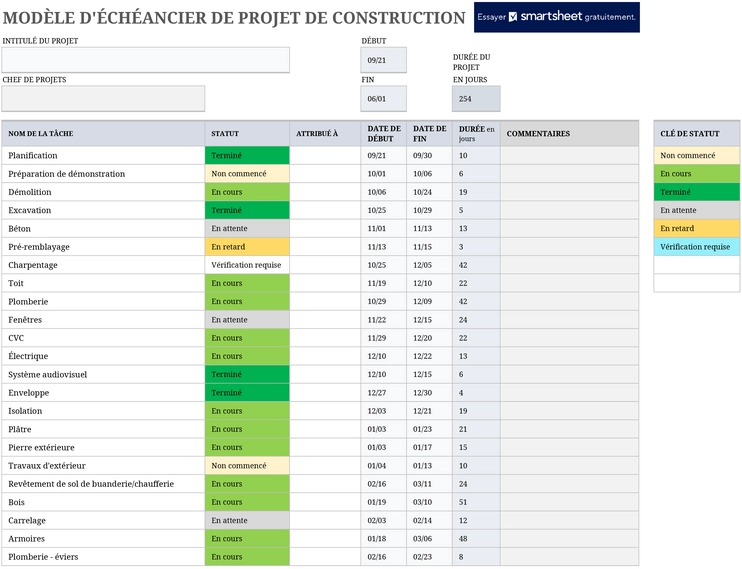Select the Terminé legend swatch

tap(697, 192)
